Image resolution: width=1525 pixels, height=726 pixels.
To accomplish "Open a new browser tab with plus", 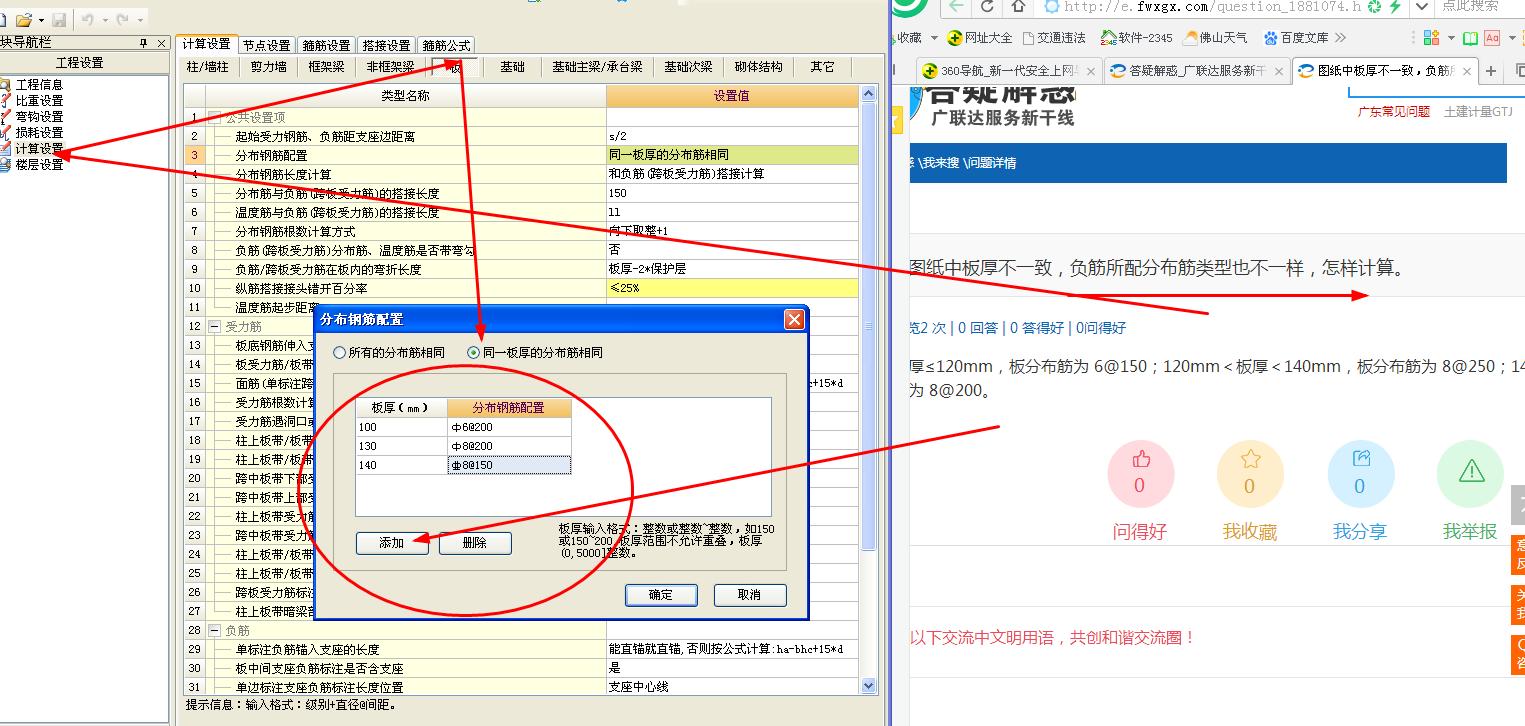I will [1491, 71].
